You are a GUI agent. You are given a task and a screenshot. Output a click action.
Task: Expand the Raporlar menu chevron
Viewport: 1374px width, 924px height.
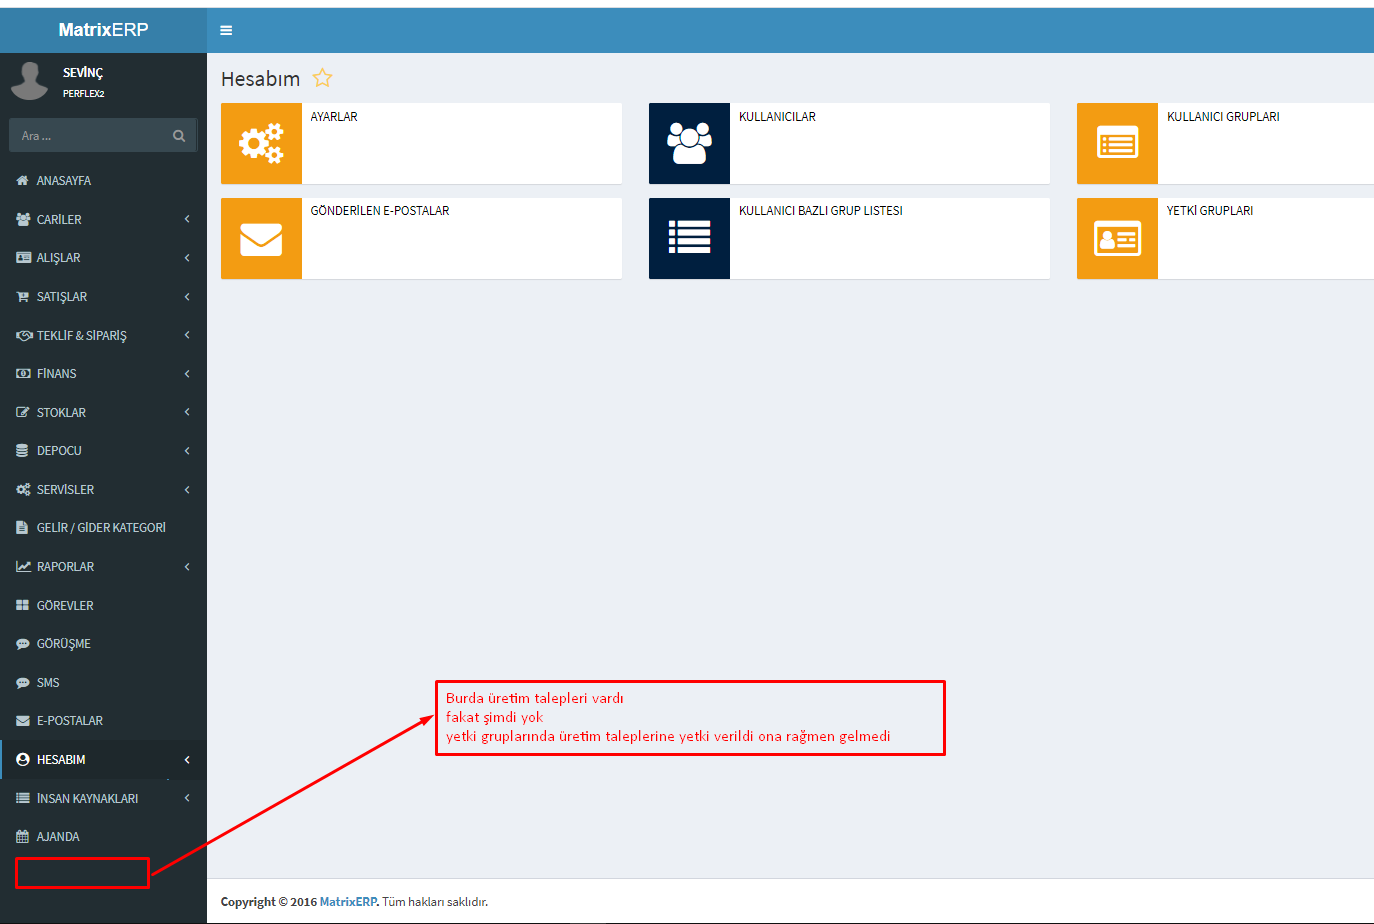coord(187,567)
